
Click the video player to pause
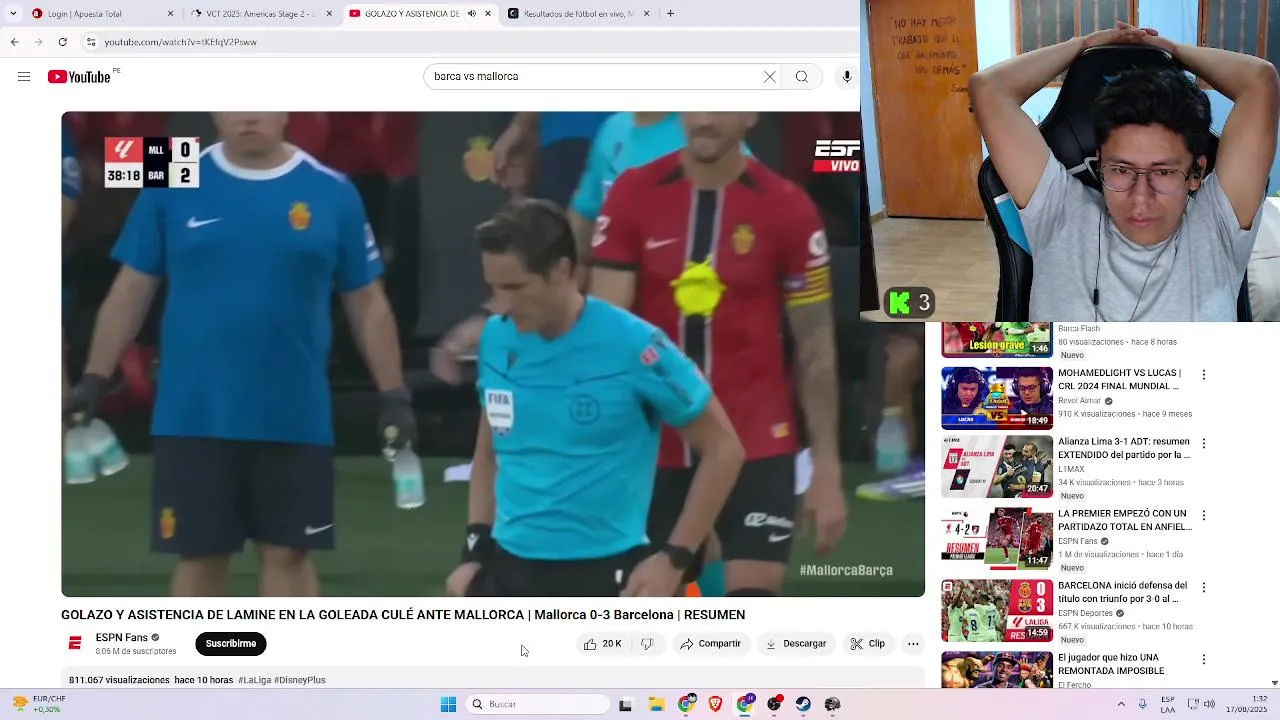coord(493,354)
